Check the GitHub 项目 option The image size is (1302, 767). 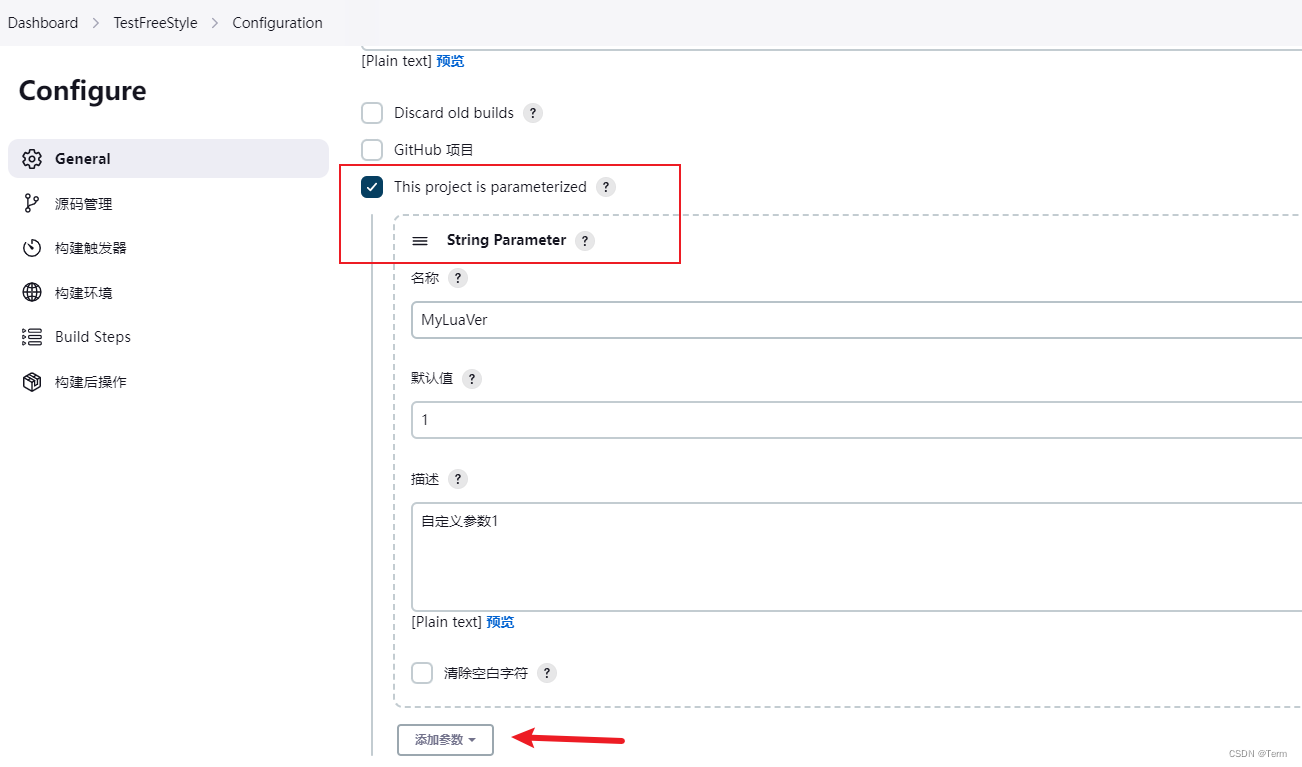(x=372, y=149)
